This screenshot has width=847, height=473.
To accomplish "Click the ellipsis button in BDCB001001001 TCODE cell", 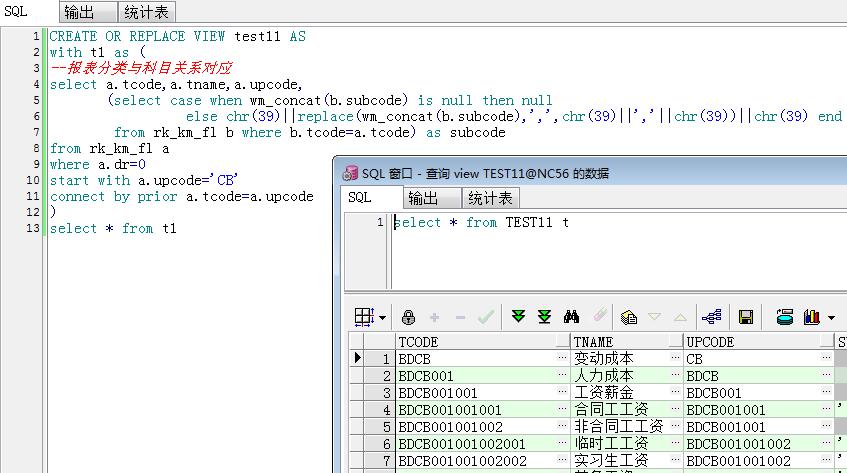I will [x=562, y=409].
